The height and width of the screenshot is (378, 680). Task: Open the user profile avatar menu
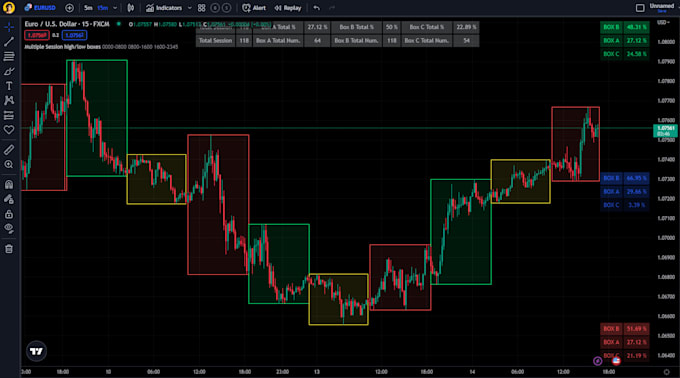[9, 7]
